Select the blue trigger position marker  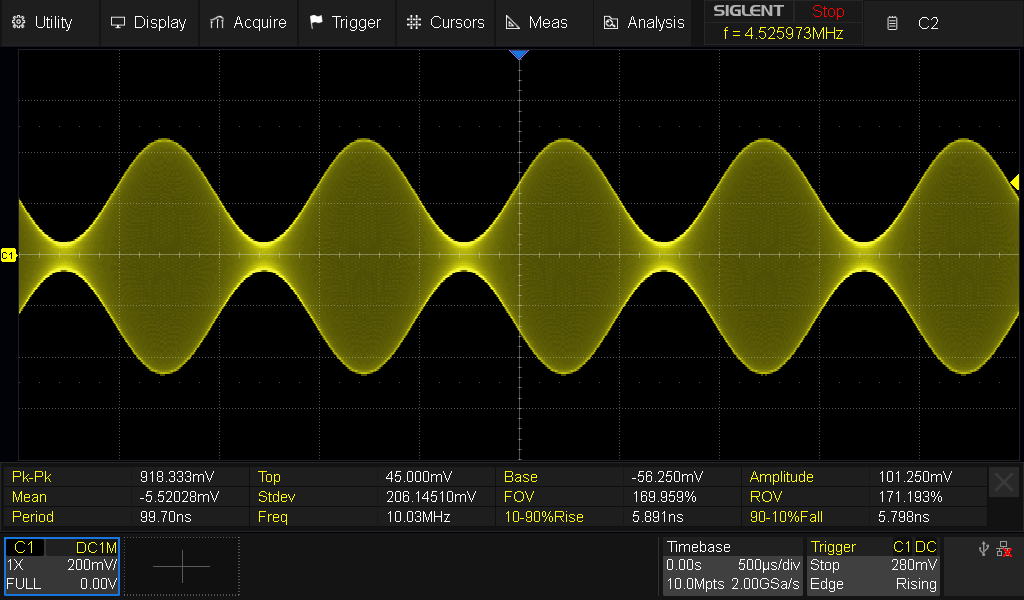[x=518, y=55]
